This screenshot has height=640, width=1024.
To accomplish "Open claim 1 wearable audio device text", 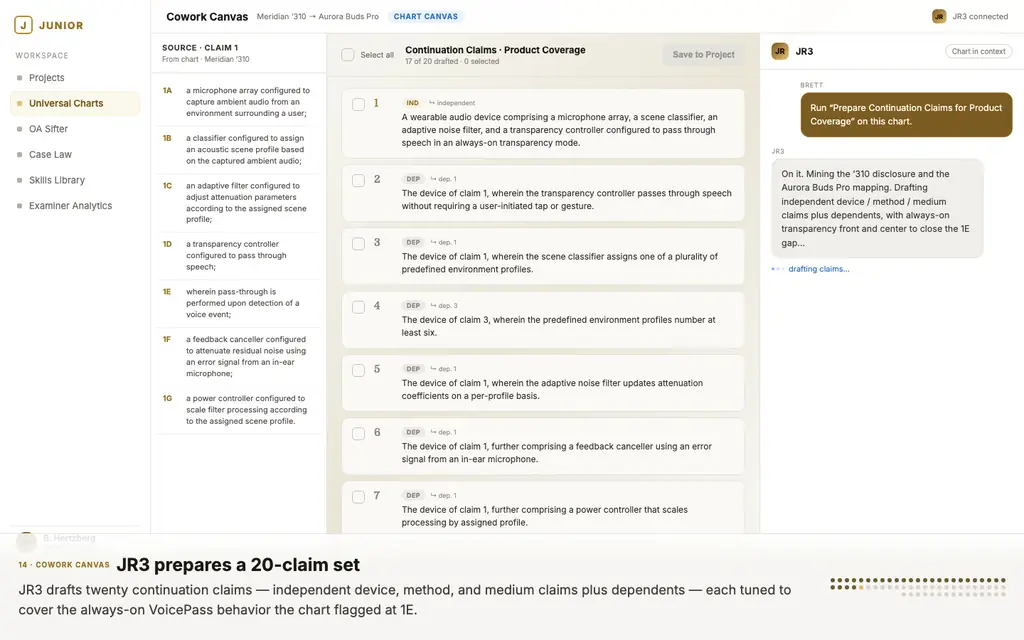I will [560, 130].
